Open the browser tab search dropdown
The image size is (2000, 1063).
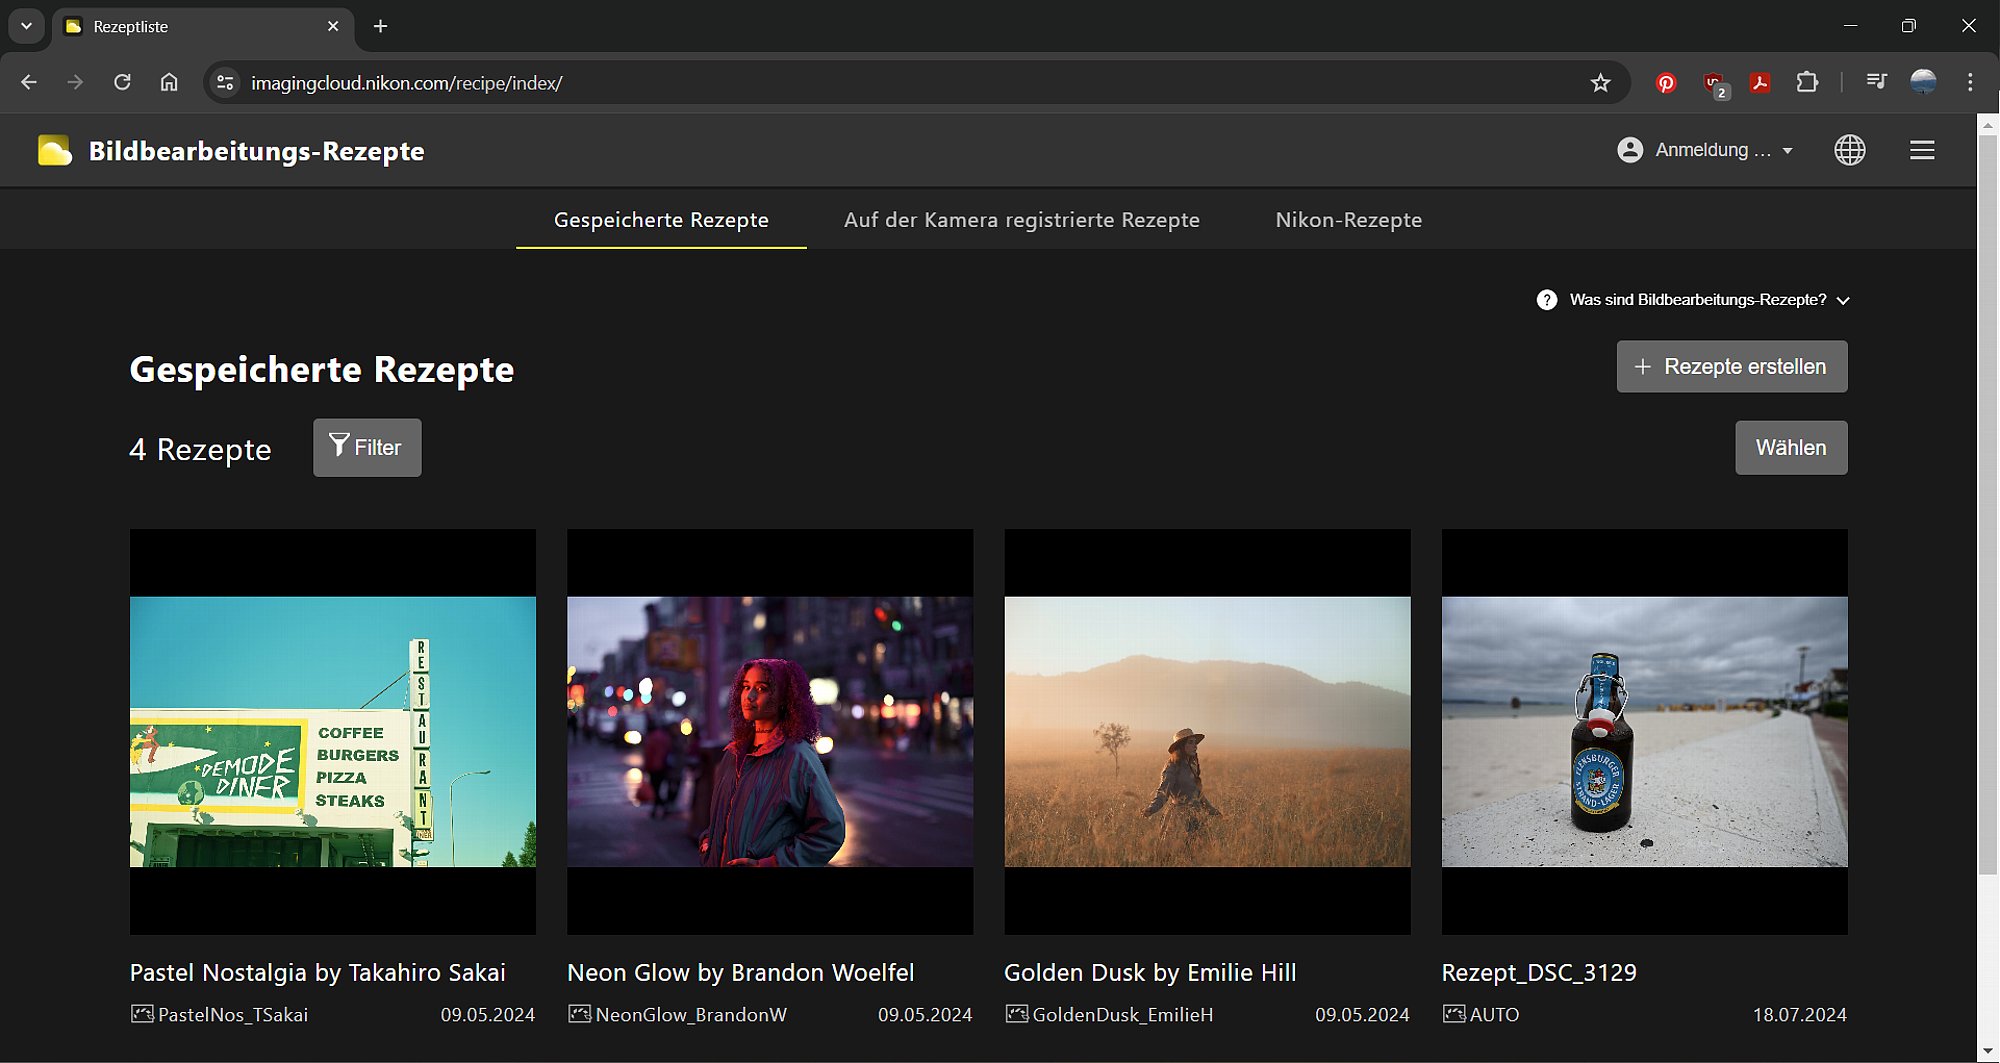pyautogui.click(x=27, y=26)
